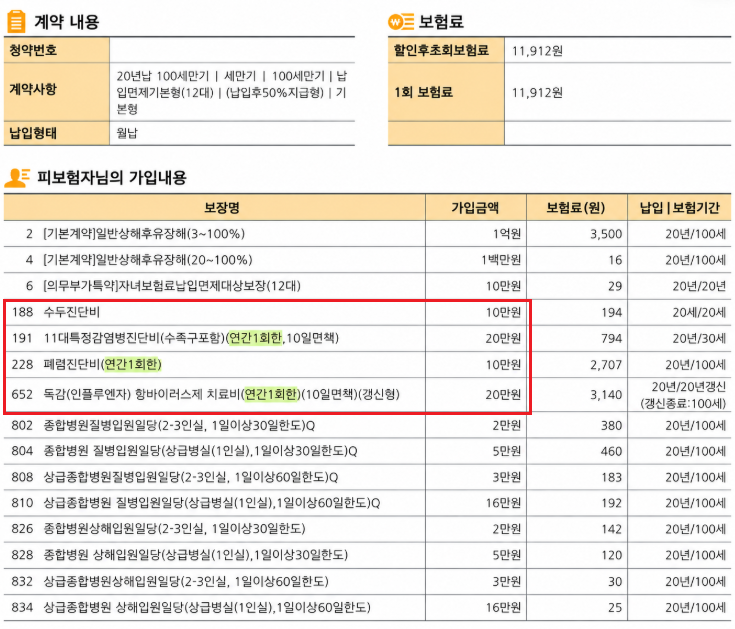The width and height of the screenshot is (735, 629).
Task: Select the 청약번호 label cell
Action: pyautogui.click(x=57, y=50)
